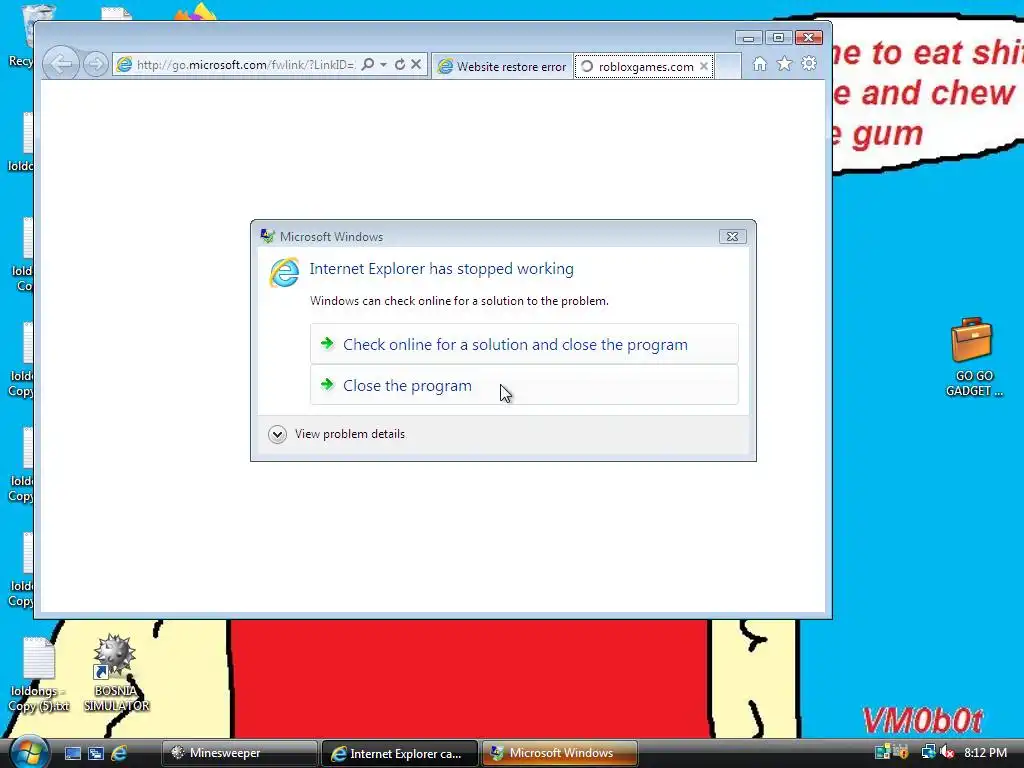Viewport: 1024px width, 768px height.
Task: Click Switch between windows quick launch icon
Action: pyautogui.click(x=96, y=753)
